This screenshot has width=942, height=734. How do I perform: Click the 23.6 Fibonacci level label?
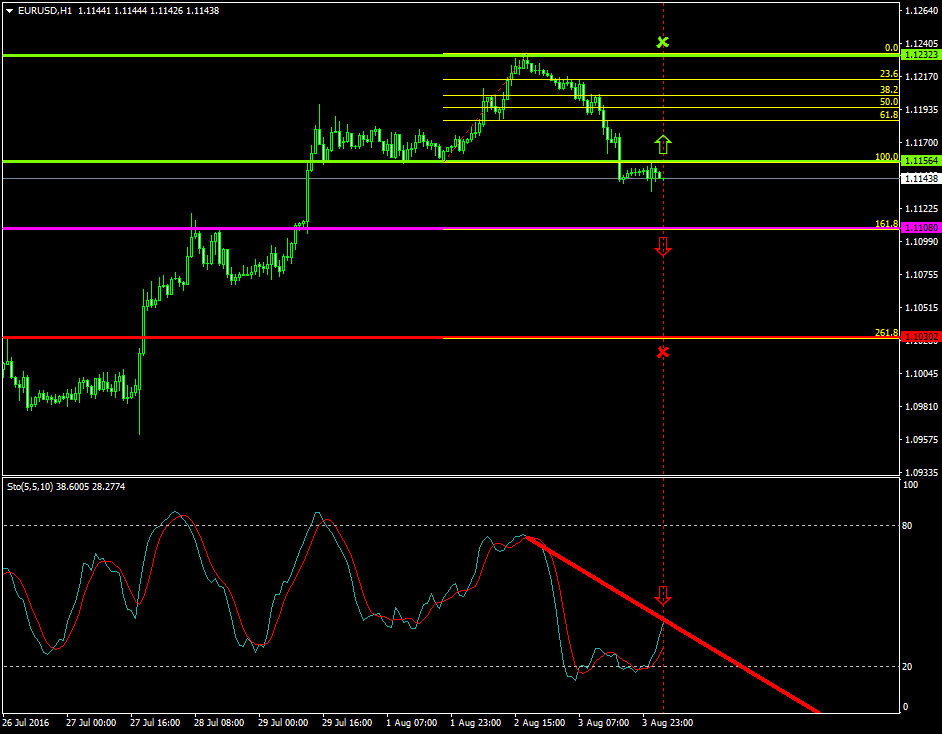[888, 74]
